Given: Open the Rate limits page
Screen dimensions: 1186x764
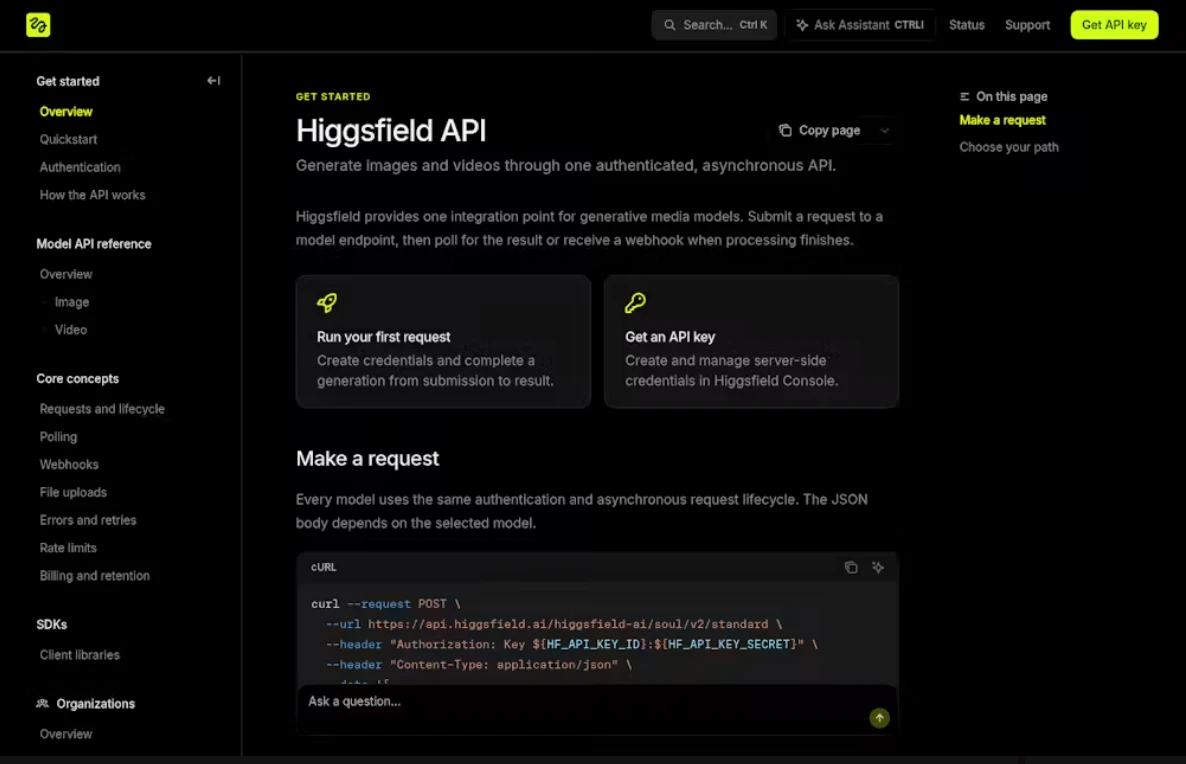Looking at the screenshot, I should [68, 548].
